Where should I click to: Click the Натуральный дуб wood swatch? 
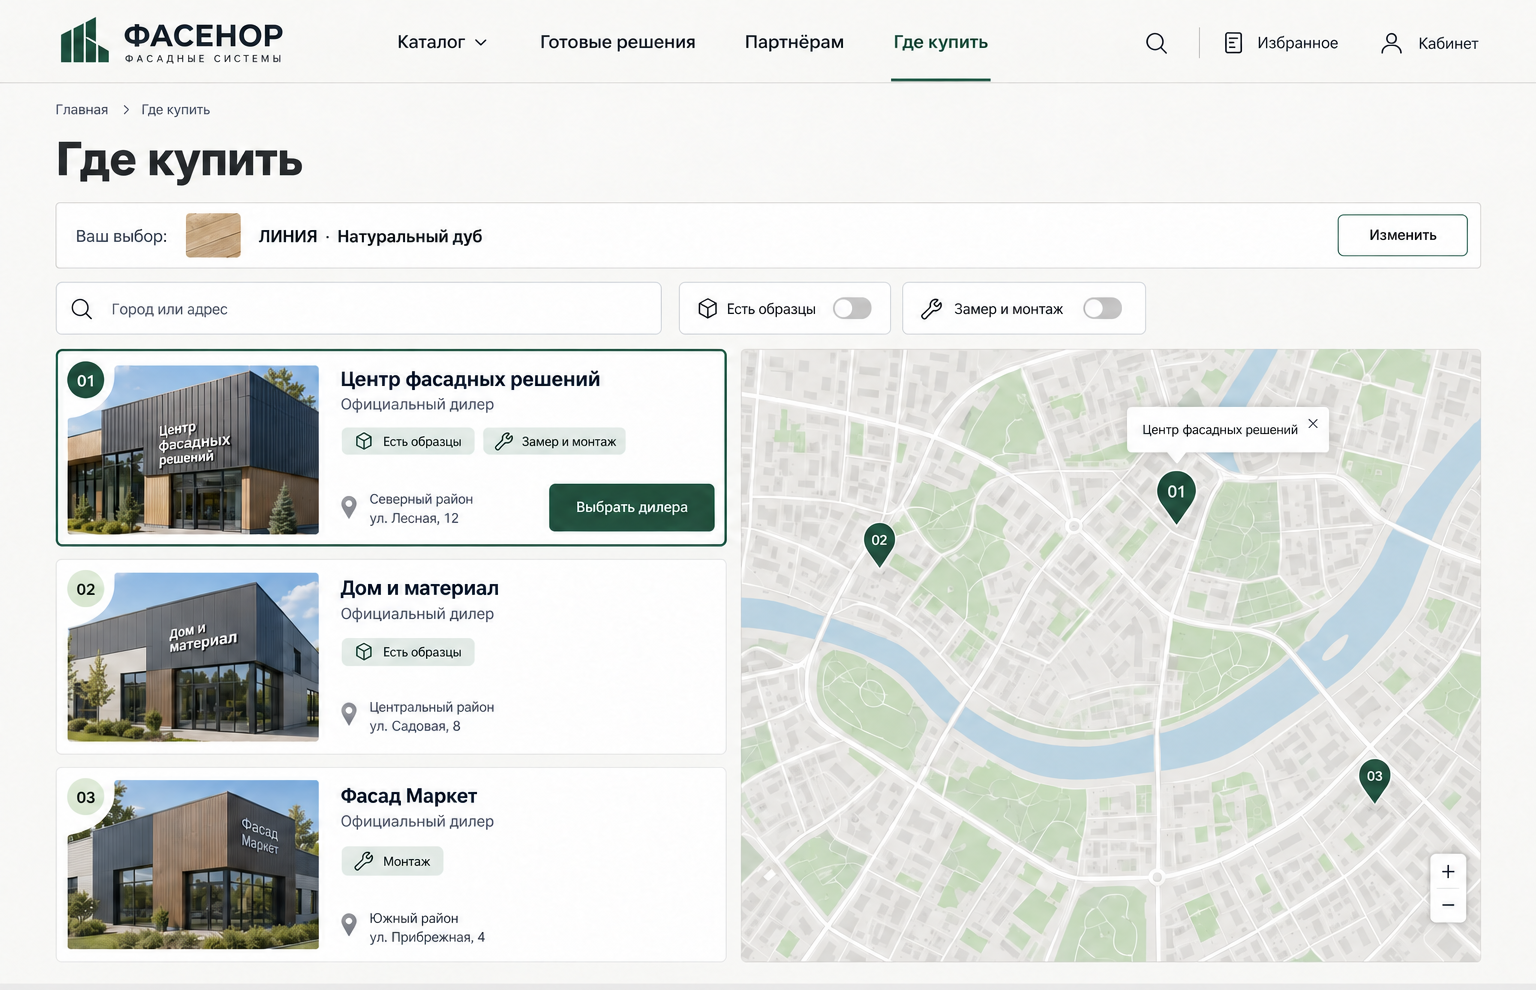[213, 236]
